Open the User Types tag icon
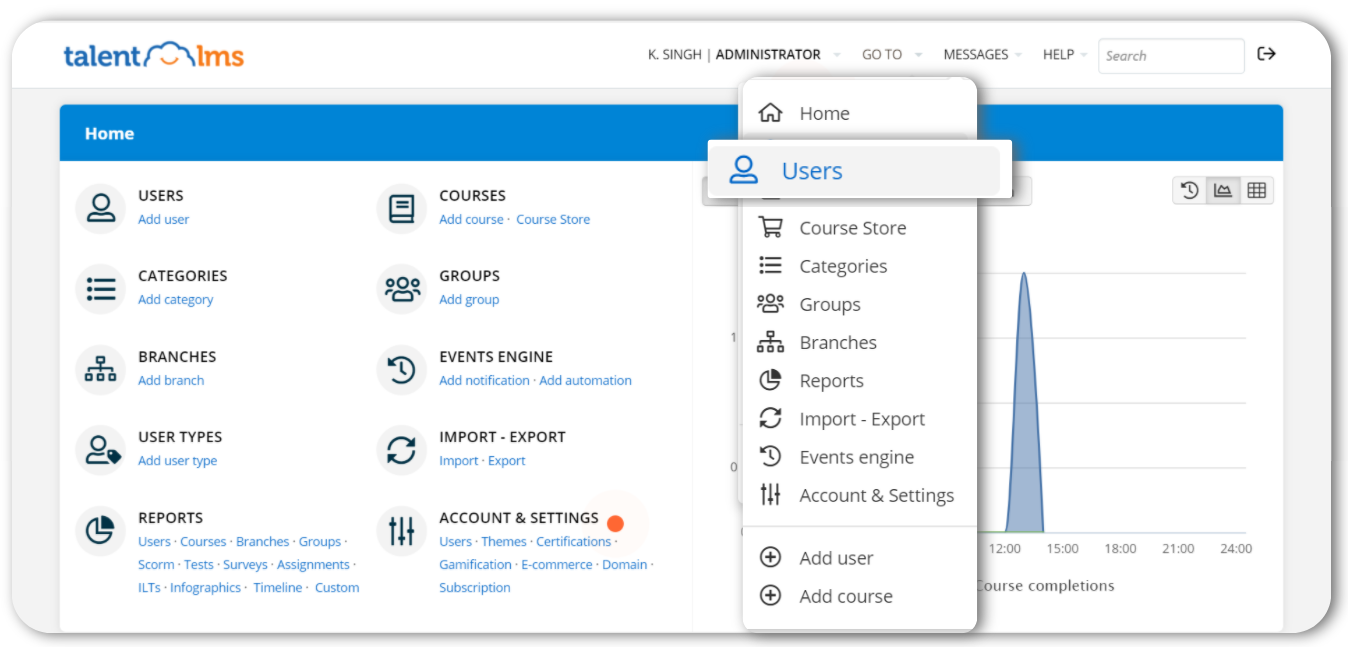 [100, 450]
